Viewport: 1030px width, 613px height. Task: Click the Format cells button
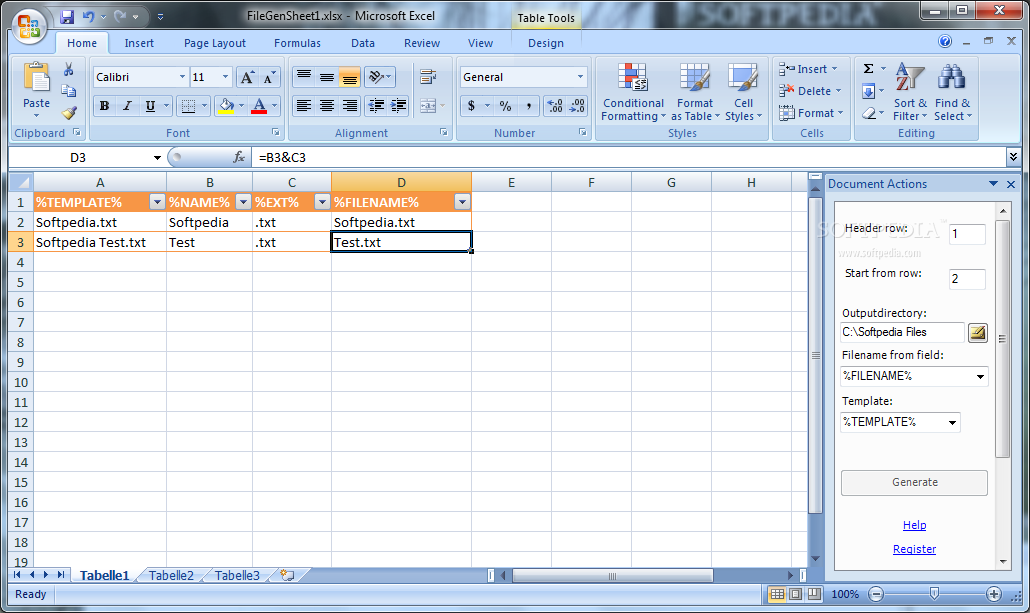[811, 113]
